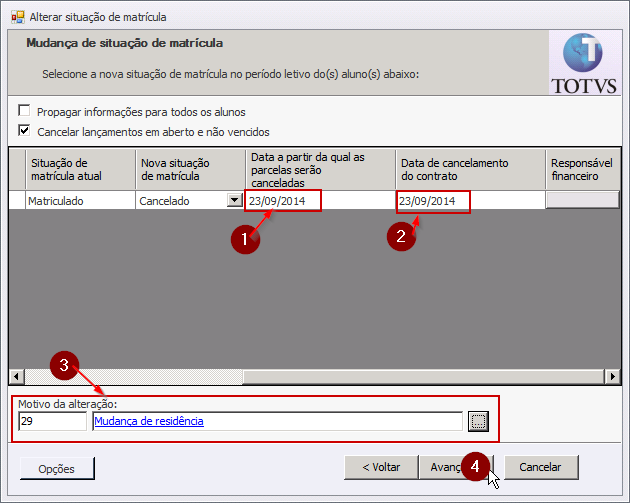
Task: Click the red step 2 marker
Action: pyautogui.click(x=402, y=237)
